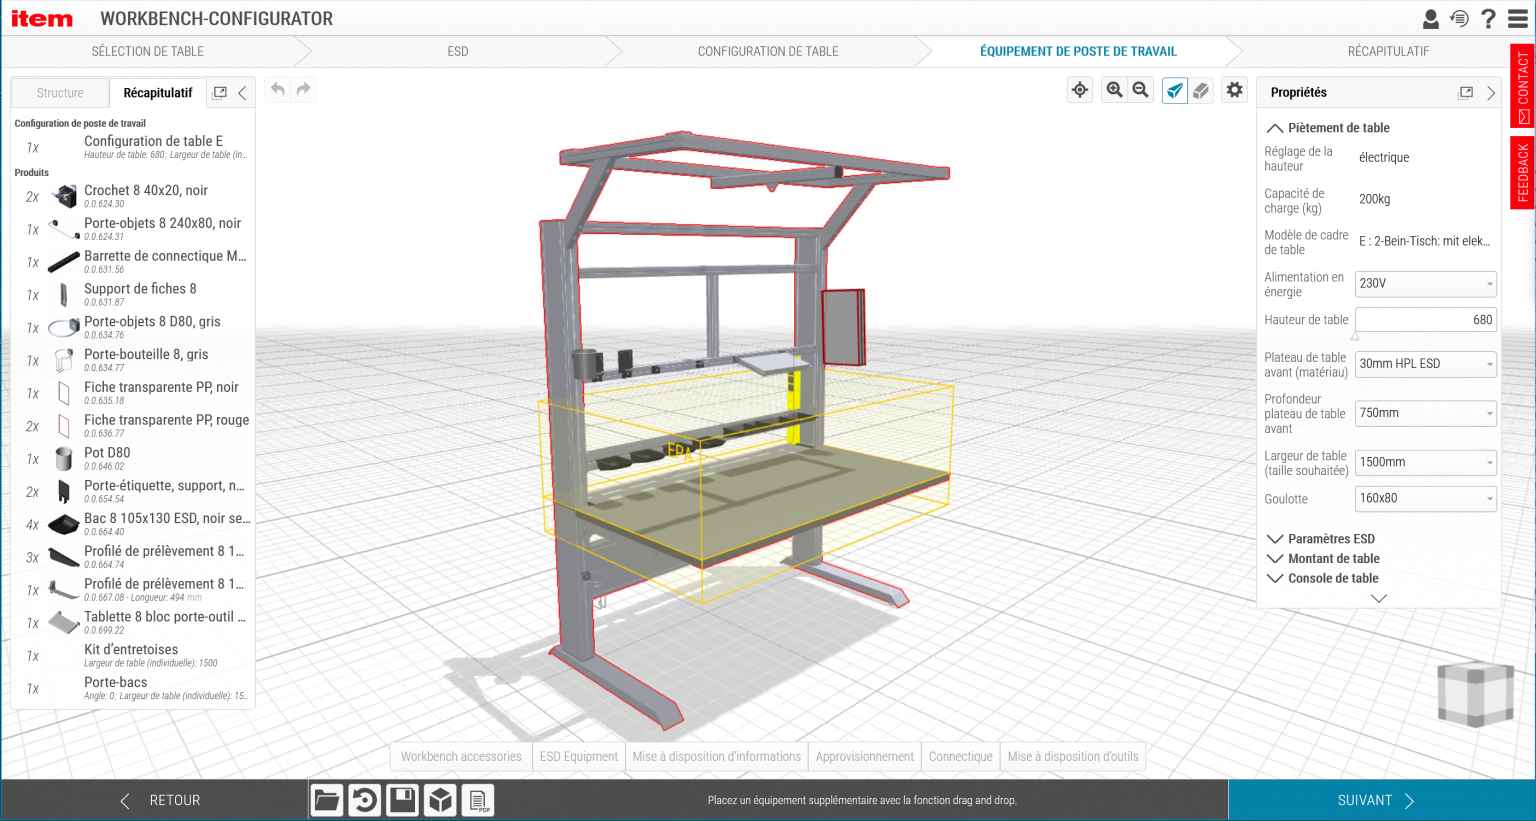Expand the Montant de table section
The image size is (1536, 821).
click(x=1323, y=558)
